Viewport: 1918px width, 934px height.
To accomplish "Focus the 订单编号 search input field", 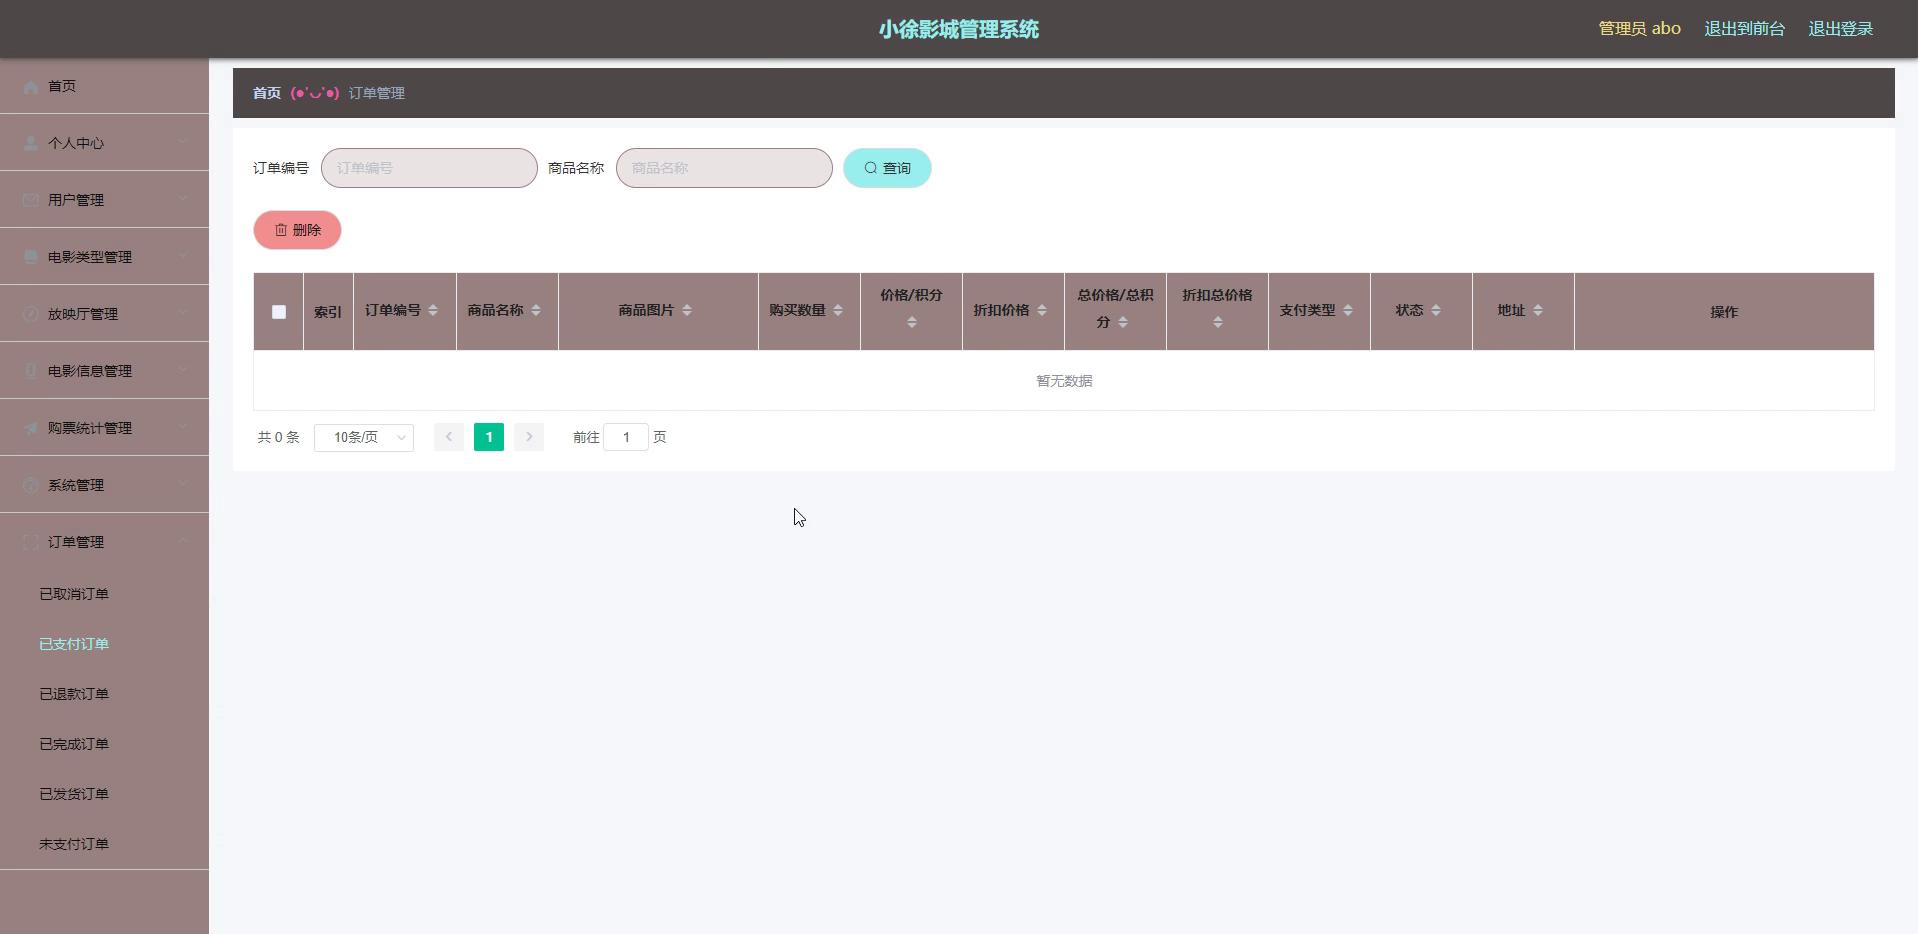I will (429, 168).
